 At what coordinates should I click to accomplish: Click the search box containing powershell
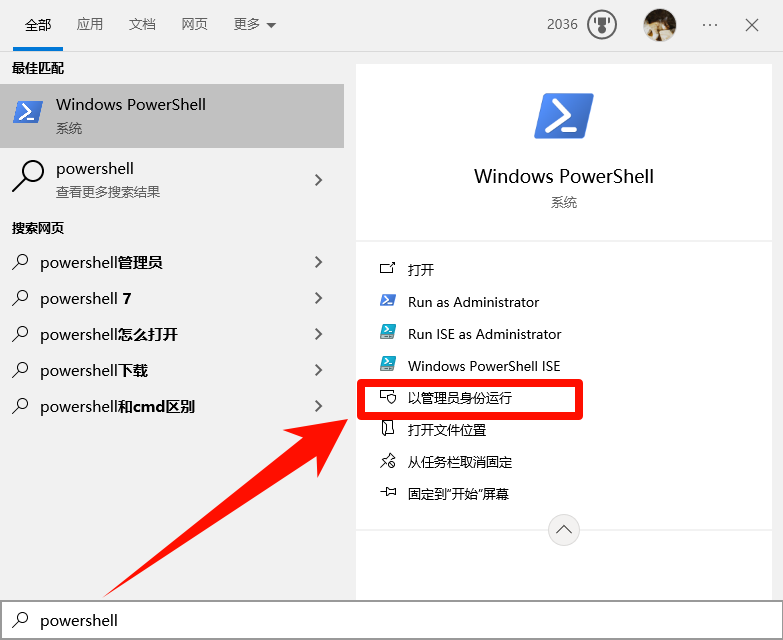pyautogui.click(x=392, y=620)
